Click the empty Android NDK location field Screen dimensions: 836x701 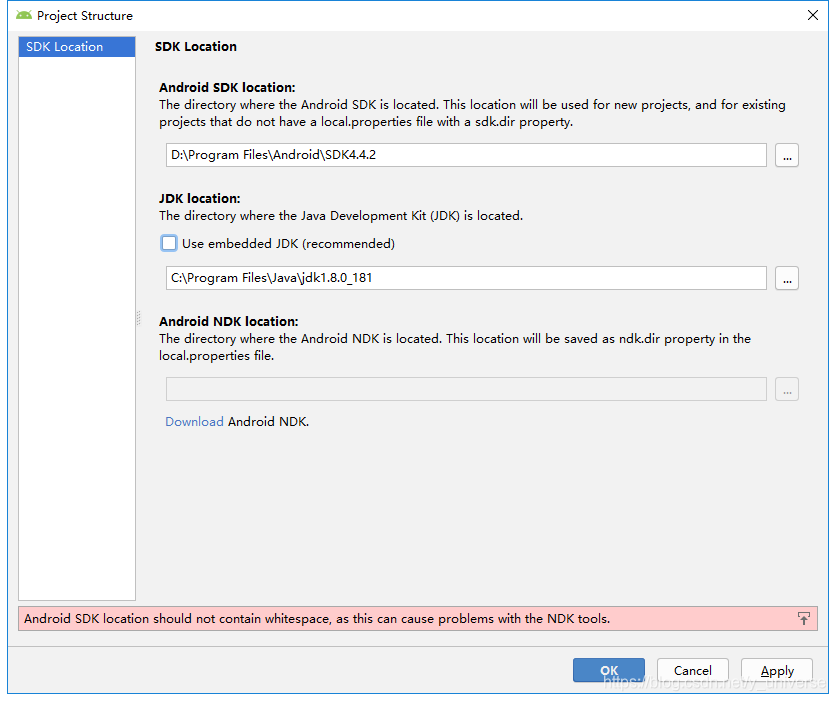coord(466,389)
